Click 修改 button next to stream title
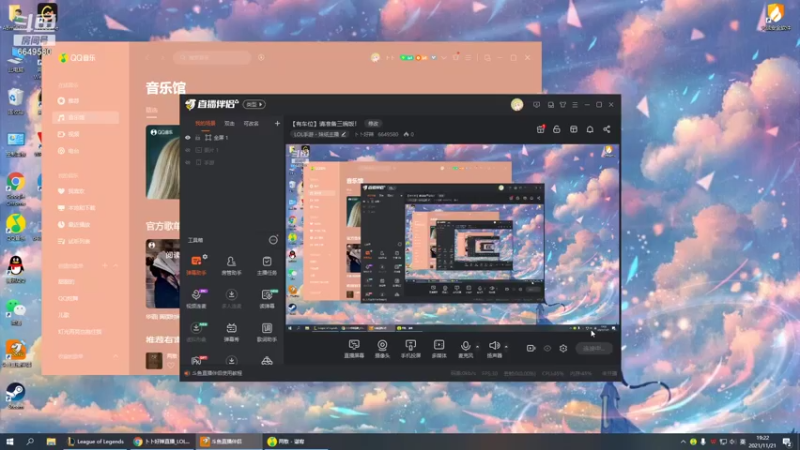Screen dimensions: 800x450 pos(373,123)
